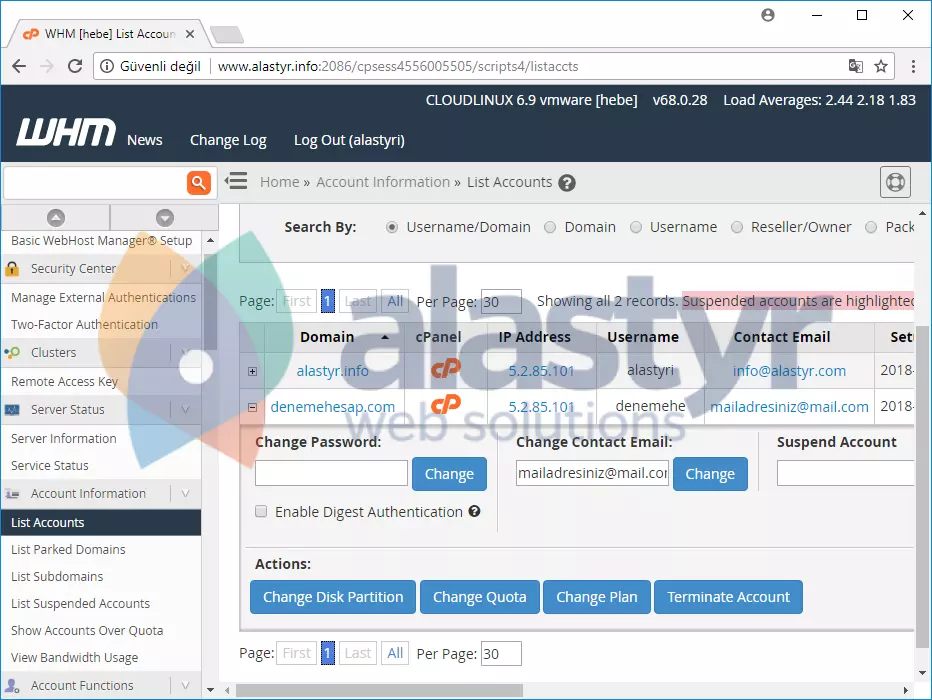Image resolution: width=932 pixels, height=700 pixels.
Task: Click Digest Authentication help icon
Action: [474, 511]
